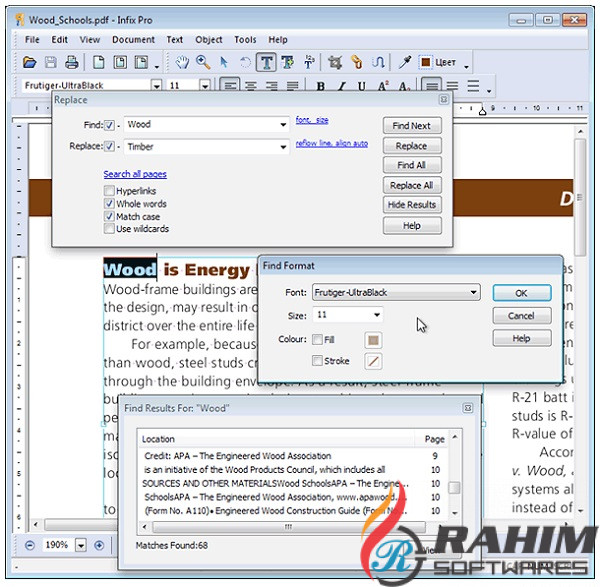This screenshot has height=587, width=600.
Task: Open the zoom percentage dropdown
Action: coord(80,545)
